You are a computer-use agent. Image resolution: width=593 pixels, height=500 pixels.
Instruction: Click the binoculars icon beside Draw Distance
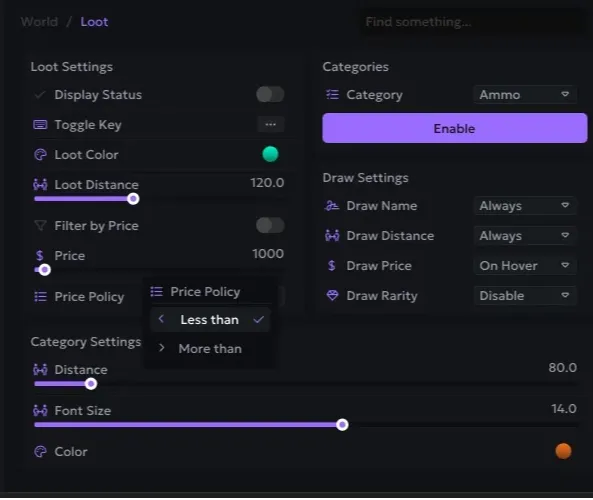[332, 236]
